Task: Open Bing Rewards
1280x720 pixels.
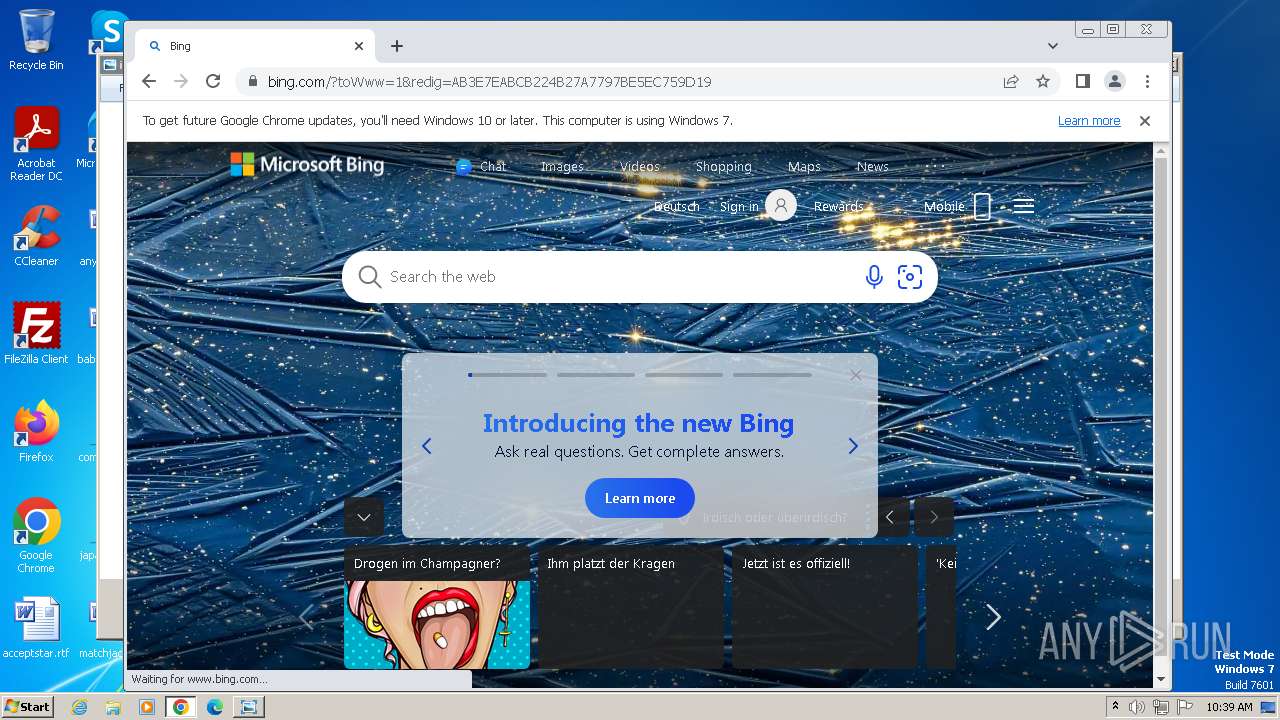Action: coord(838,207)
